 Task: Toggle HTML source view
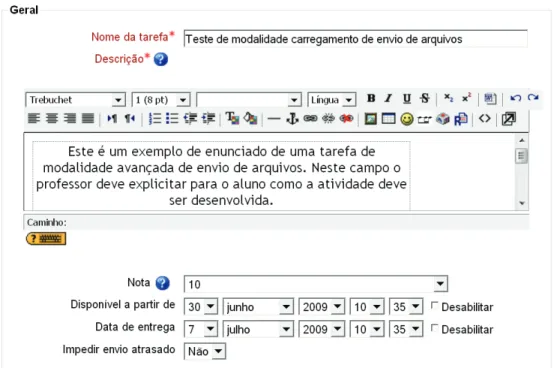pyautogui.click(x=485, y=119)
